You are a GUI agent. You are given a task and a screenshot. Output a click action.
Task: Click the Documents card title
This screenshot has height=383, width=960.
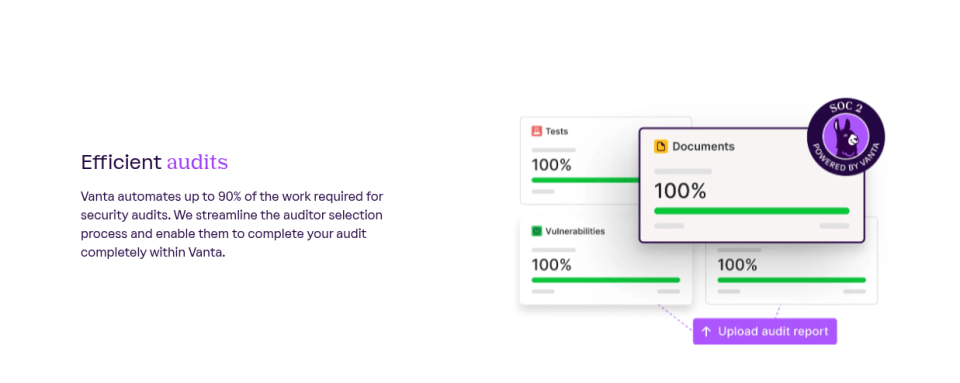coord(703,147)
